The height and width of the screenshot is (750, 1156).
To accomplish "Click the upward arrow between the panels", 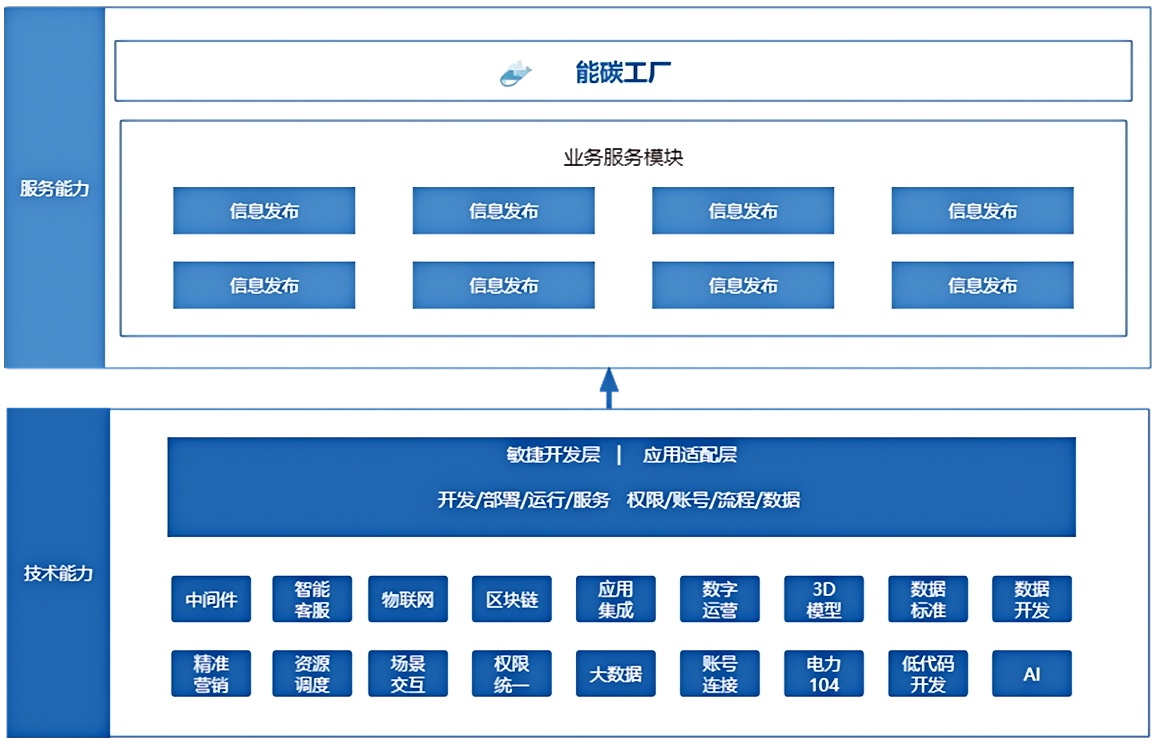I will pyautogui.click(x=609, y=387).
